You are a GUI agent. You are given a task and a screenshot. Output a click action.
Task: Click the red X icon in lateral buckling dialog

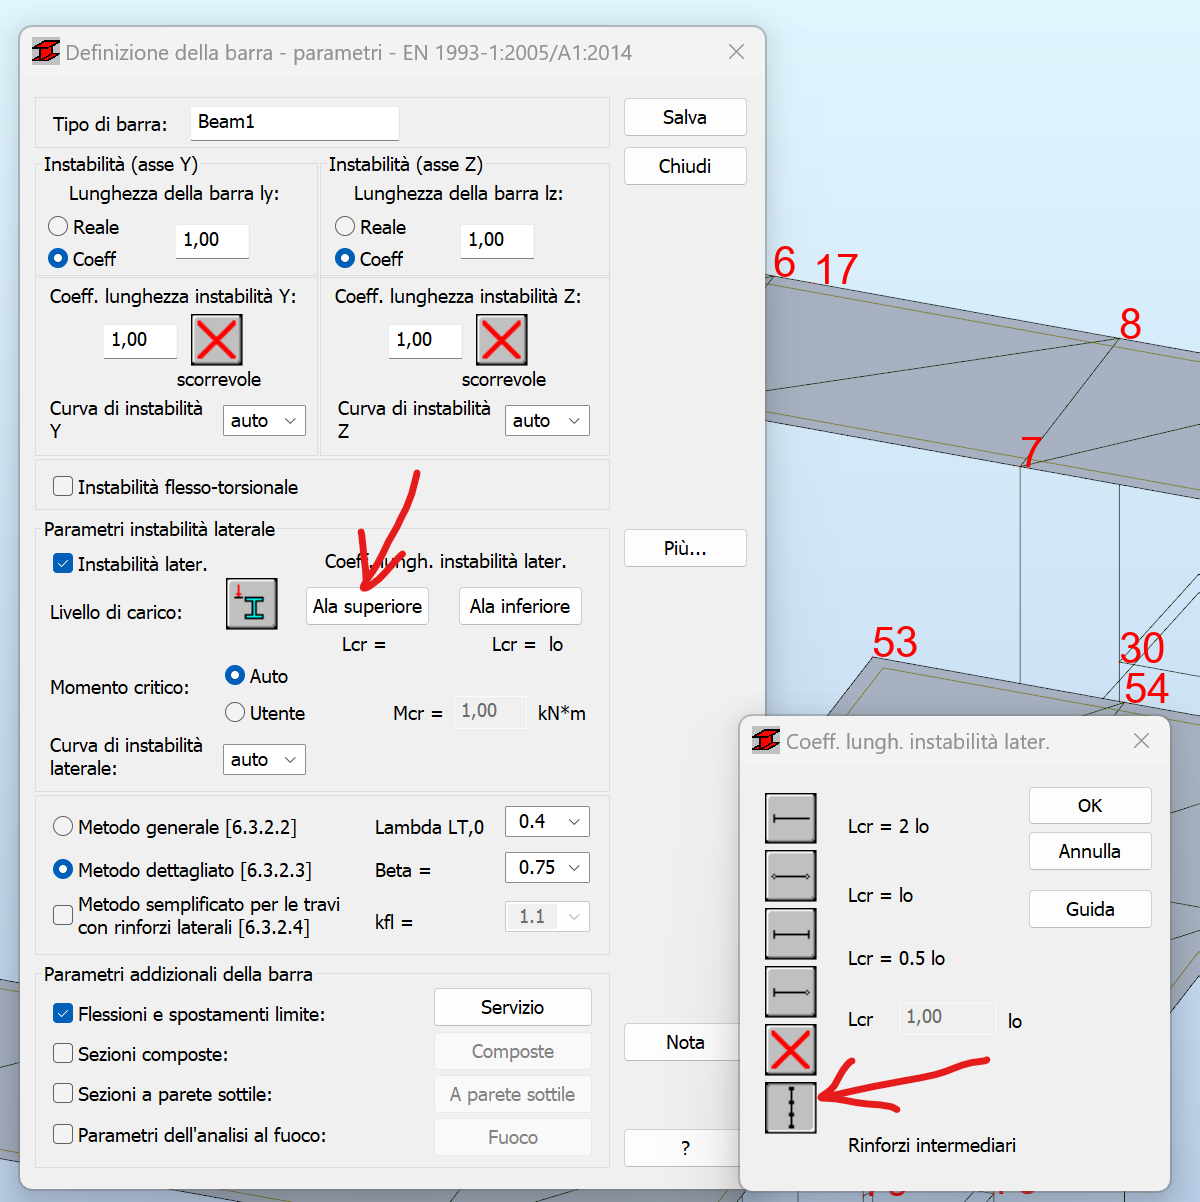[790, 1049]
